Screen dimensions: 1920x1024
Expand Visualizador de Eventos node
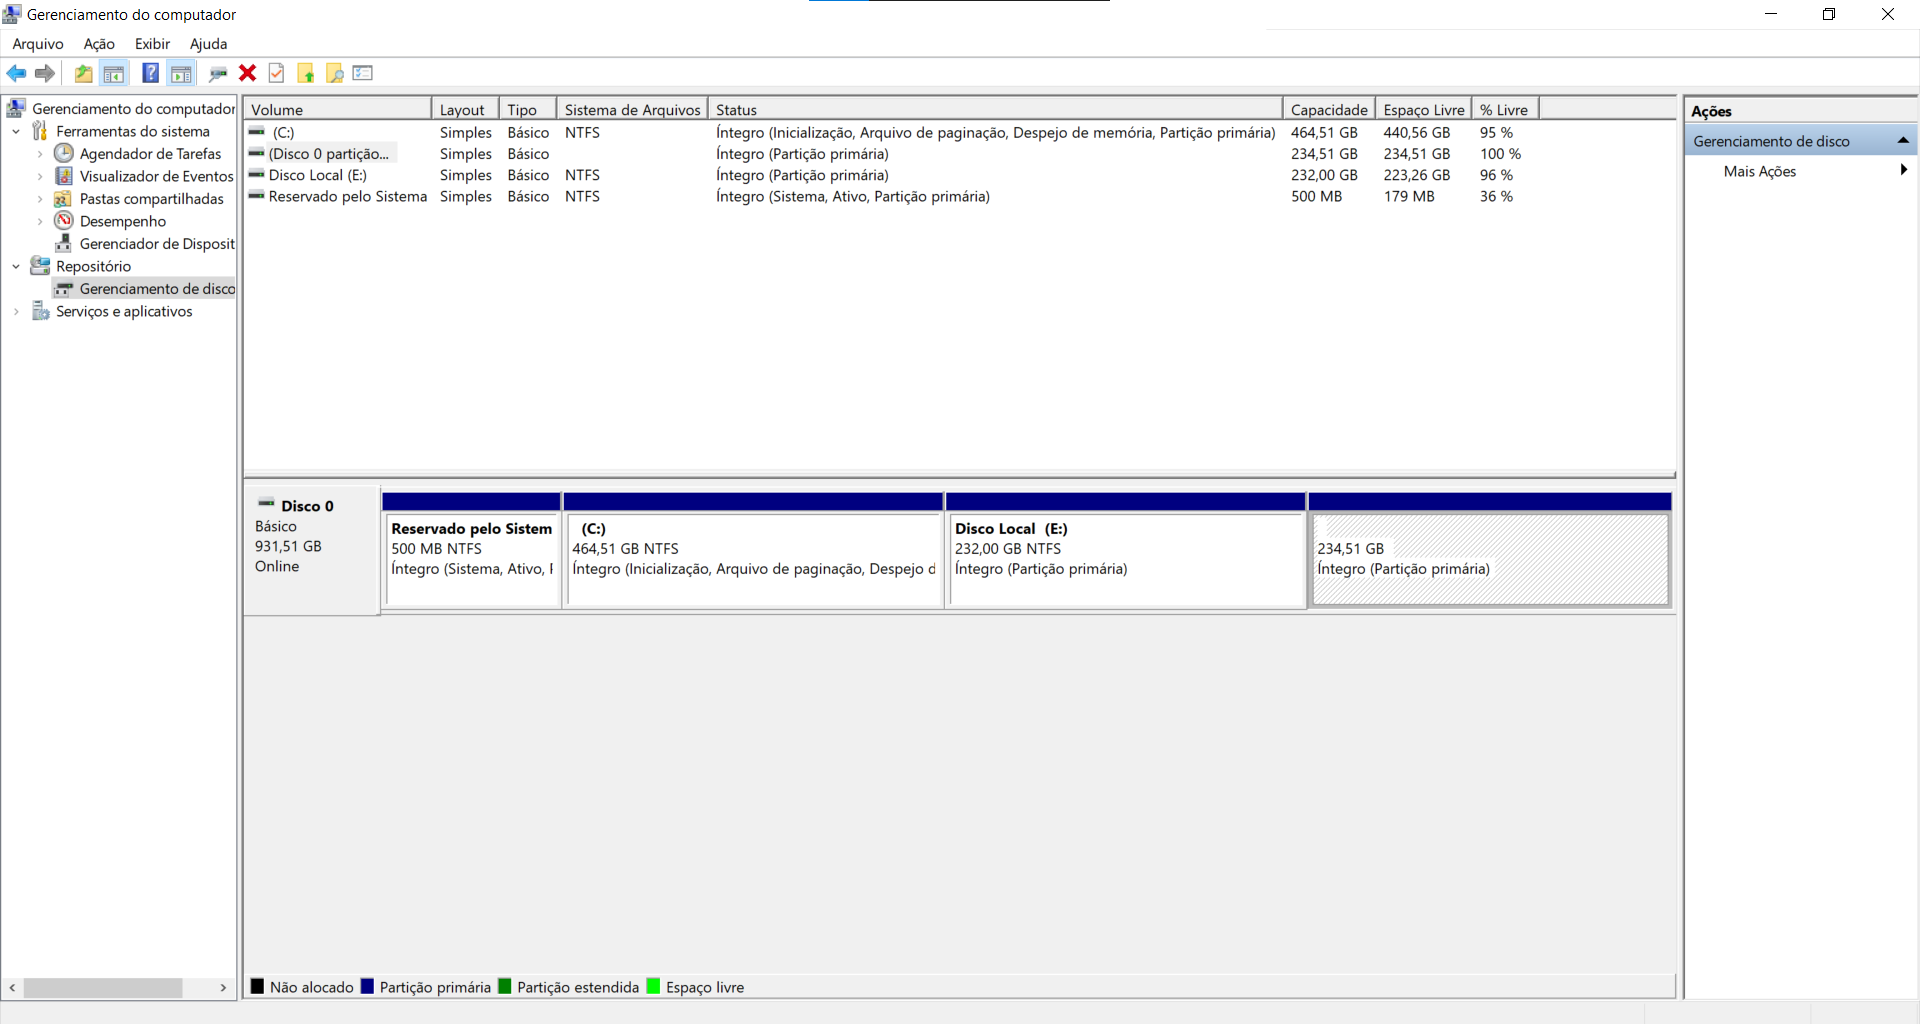coord(40,176)
